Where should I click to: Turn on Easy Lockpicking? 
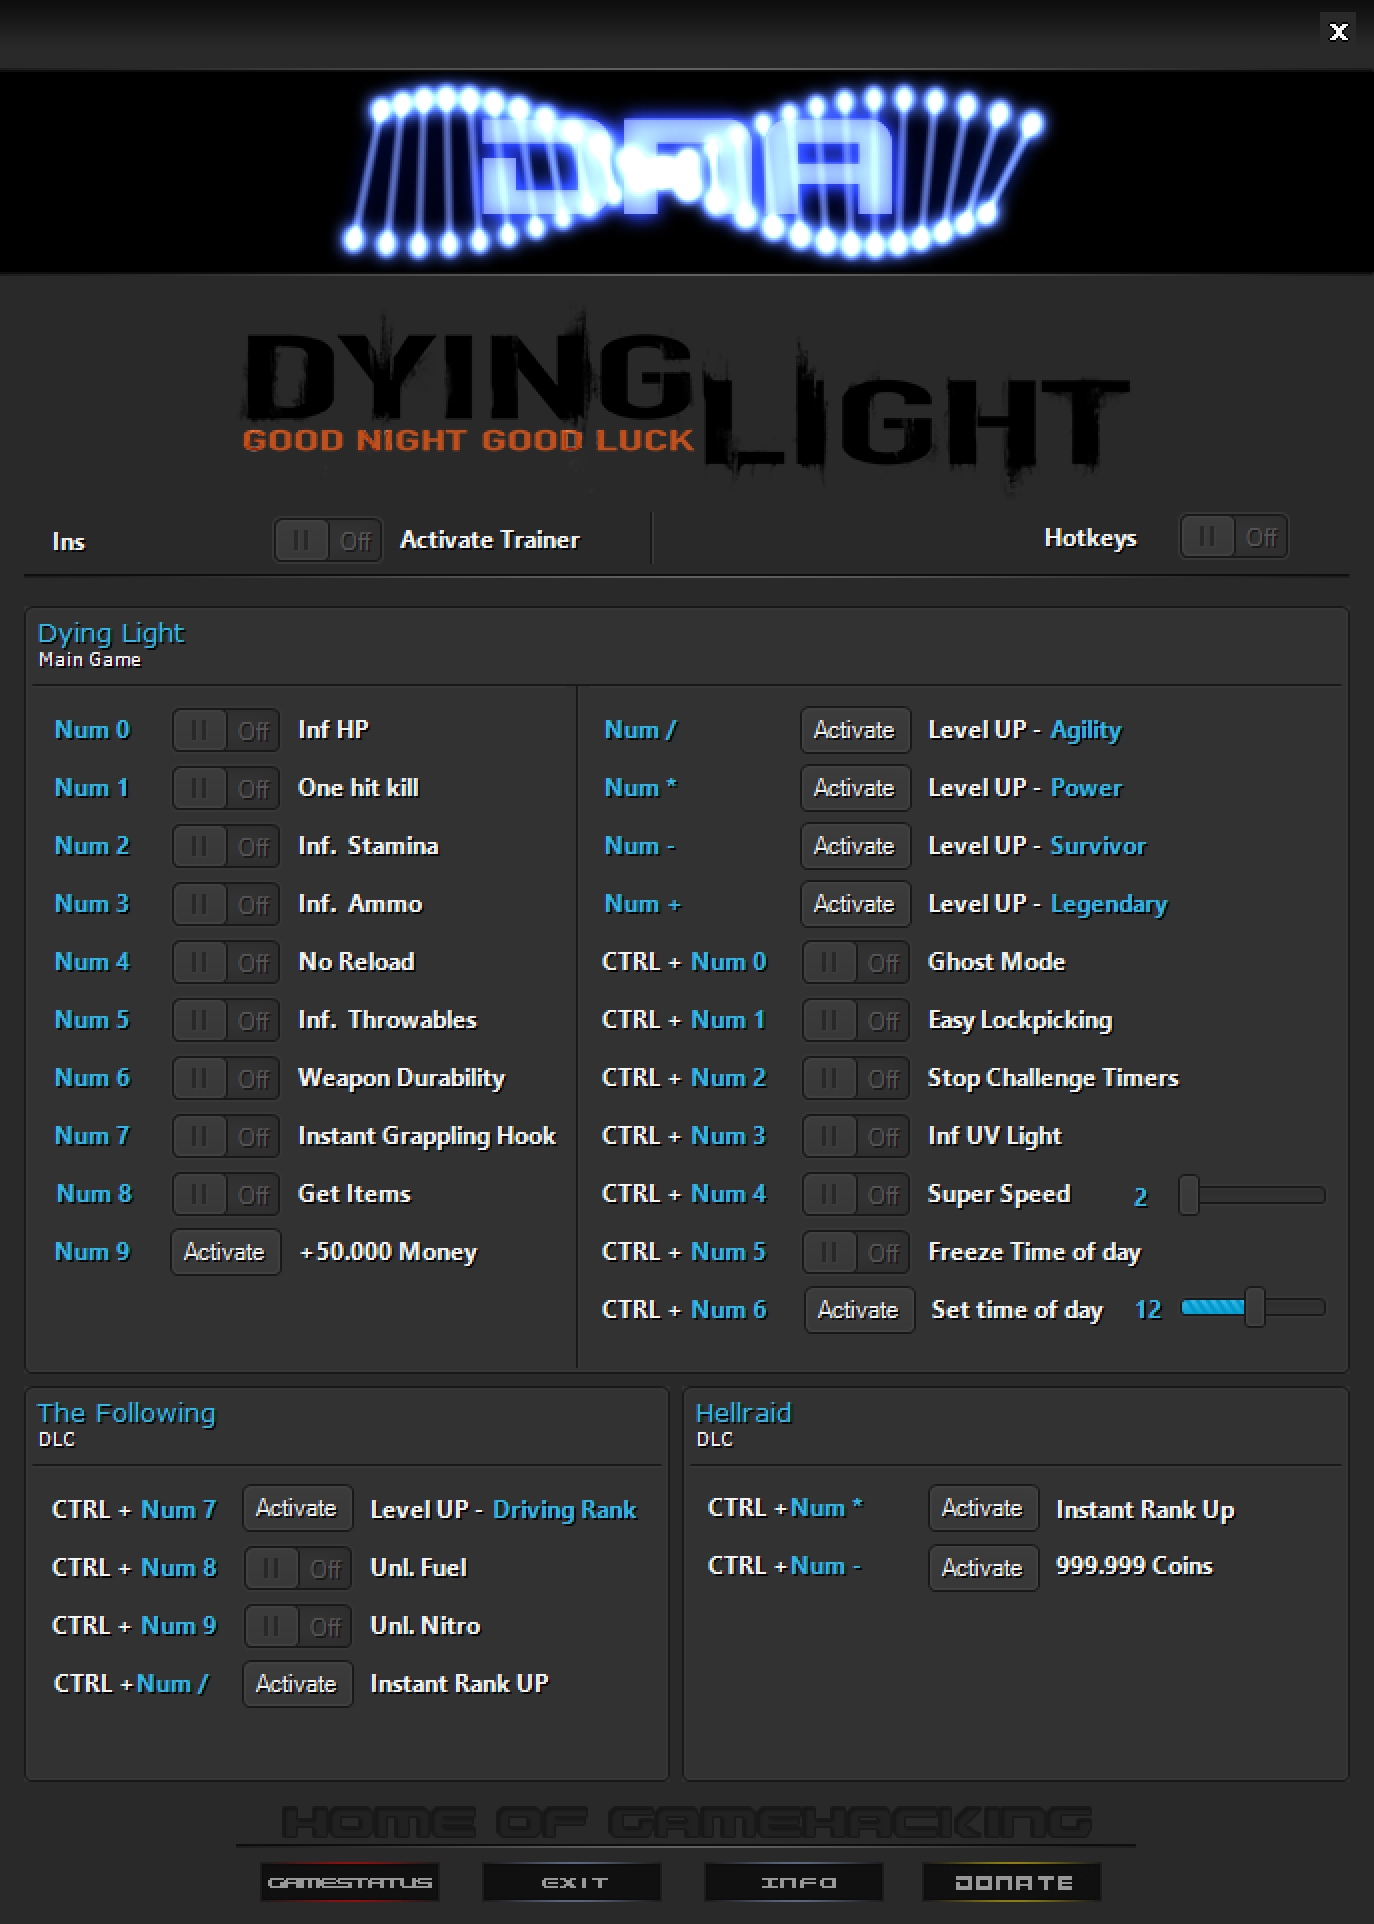(x=856, y=1021)
